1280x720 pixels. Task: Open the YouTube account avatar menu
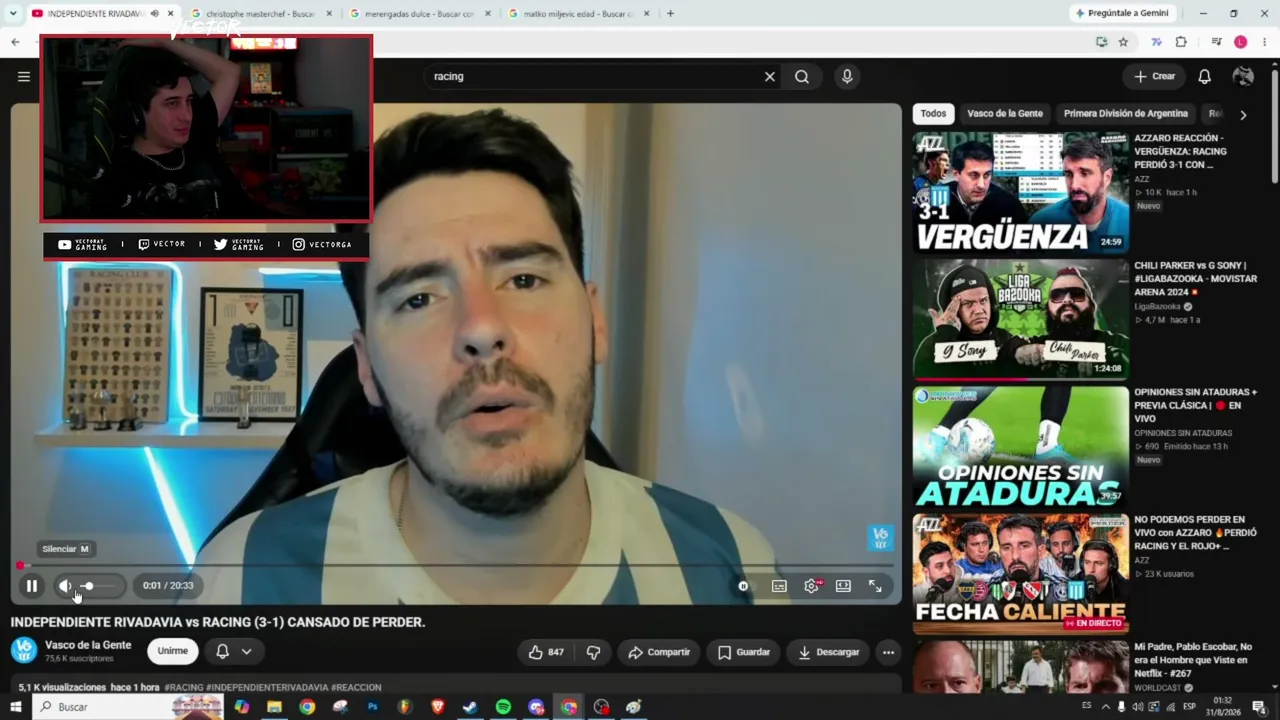(x=1243, y=76)
